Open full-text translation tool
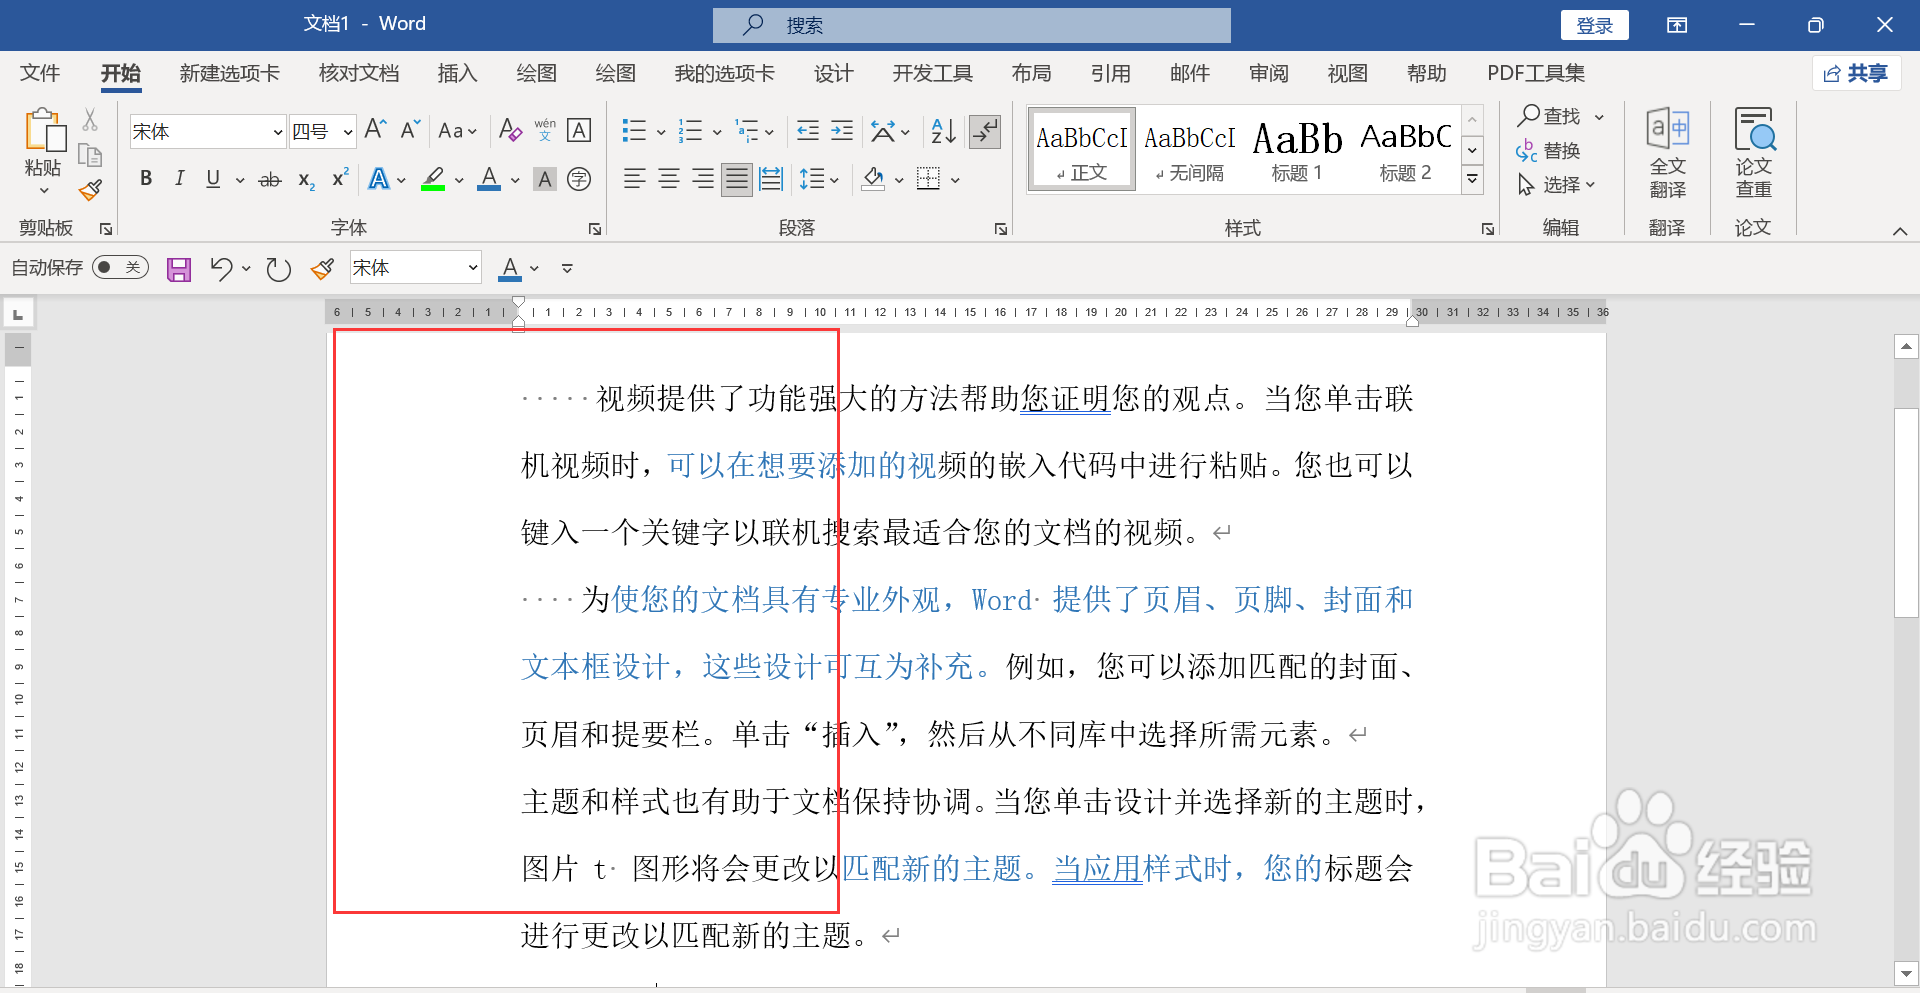1920x993 pixels. (1668, 153)
